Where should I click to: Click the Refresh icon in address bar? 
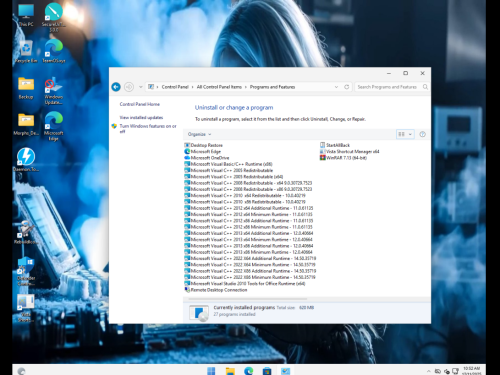click(x=347, y=87)
